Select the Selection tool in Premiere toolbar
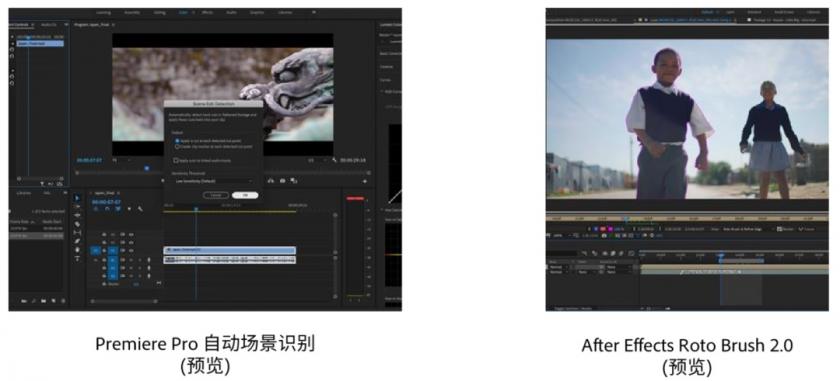The width and height of the screenshot is (840, 381). pos(78,198)
